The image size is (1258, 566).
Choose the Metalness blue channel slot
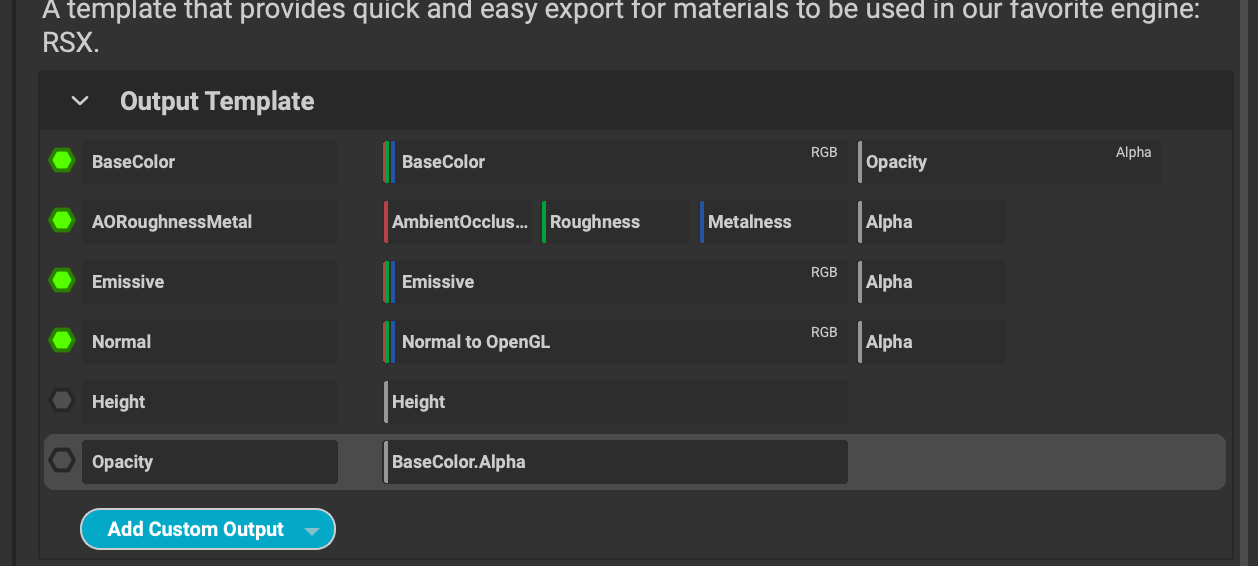point(773,222)
